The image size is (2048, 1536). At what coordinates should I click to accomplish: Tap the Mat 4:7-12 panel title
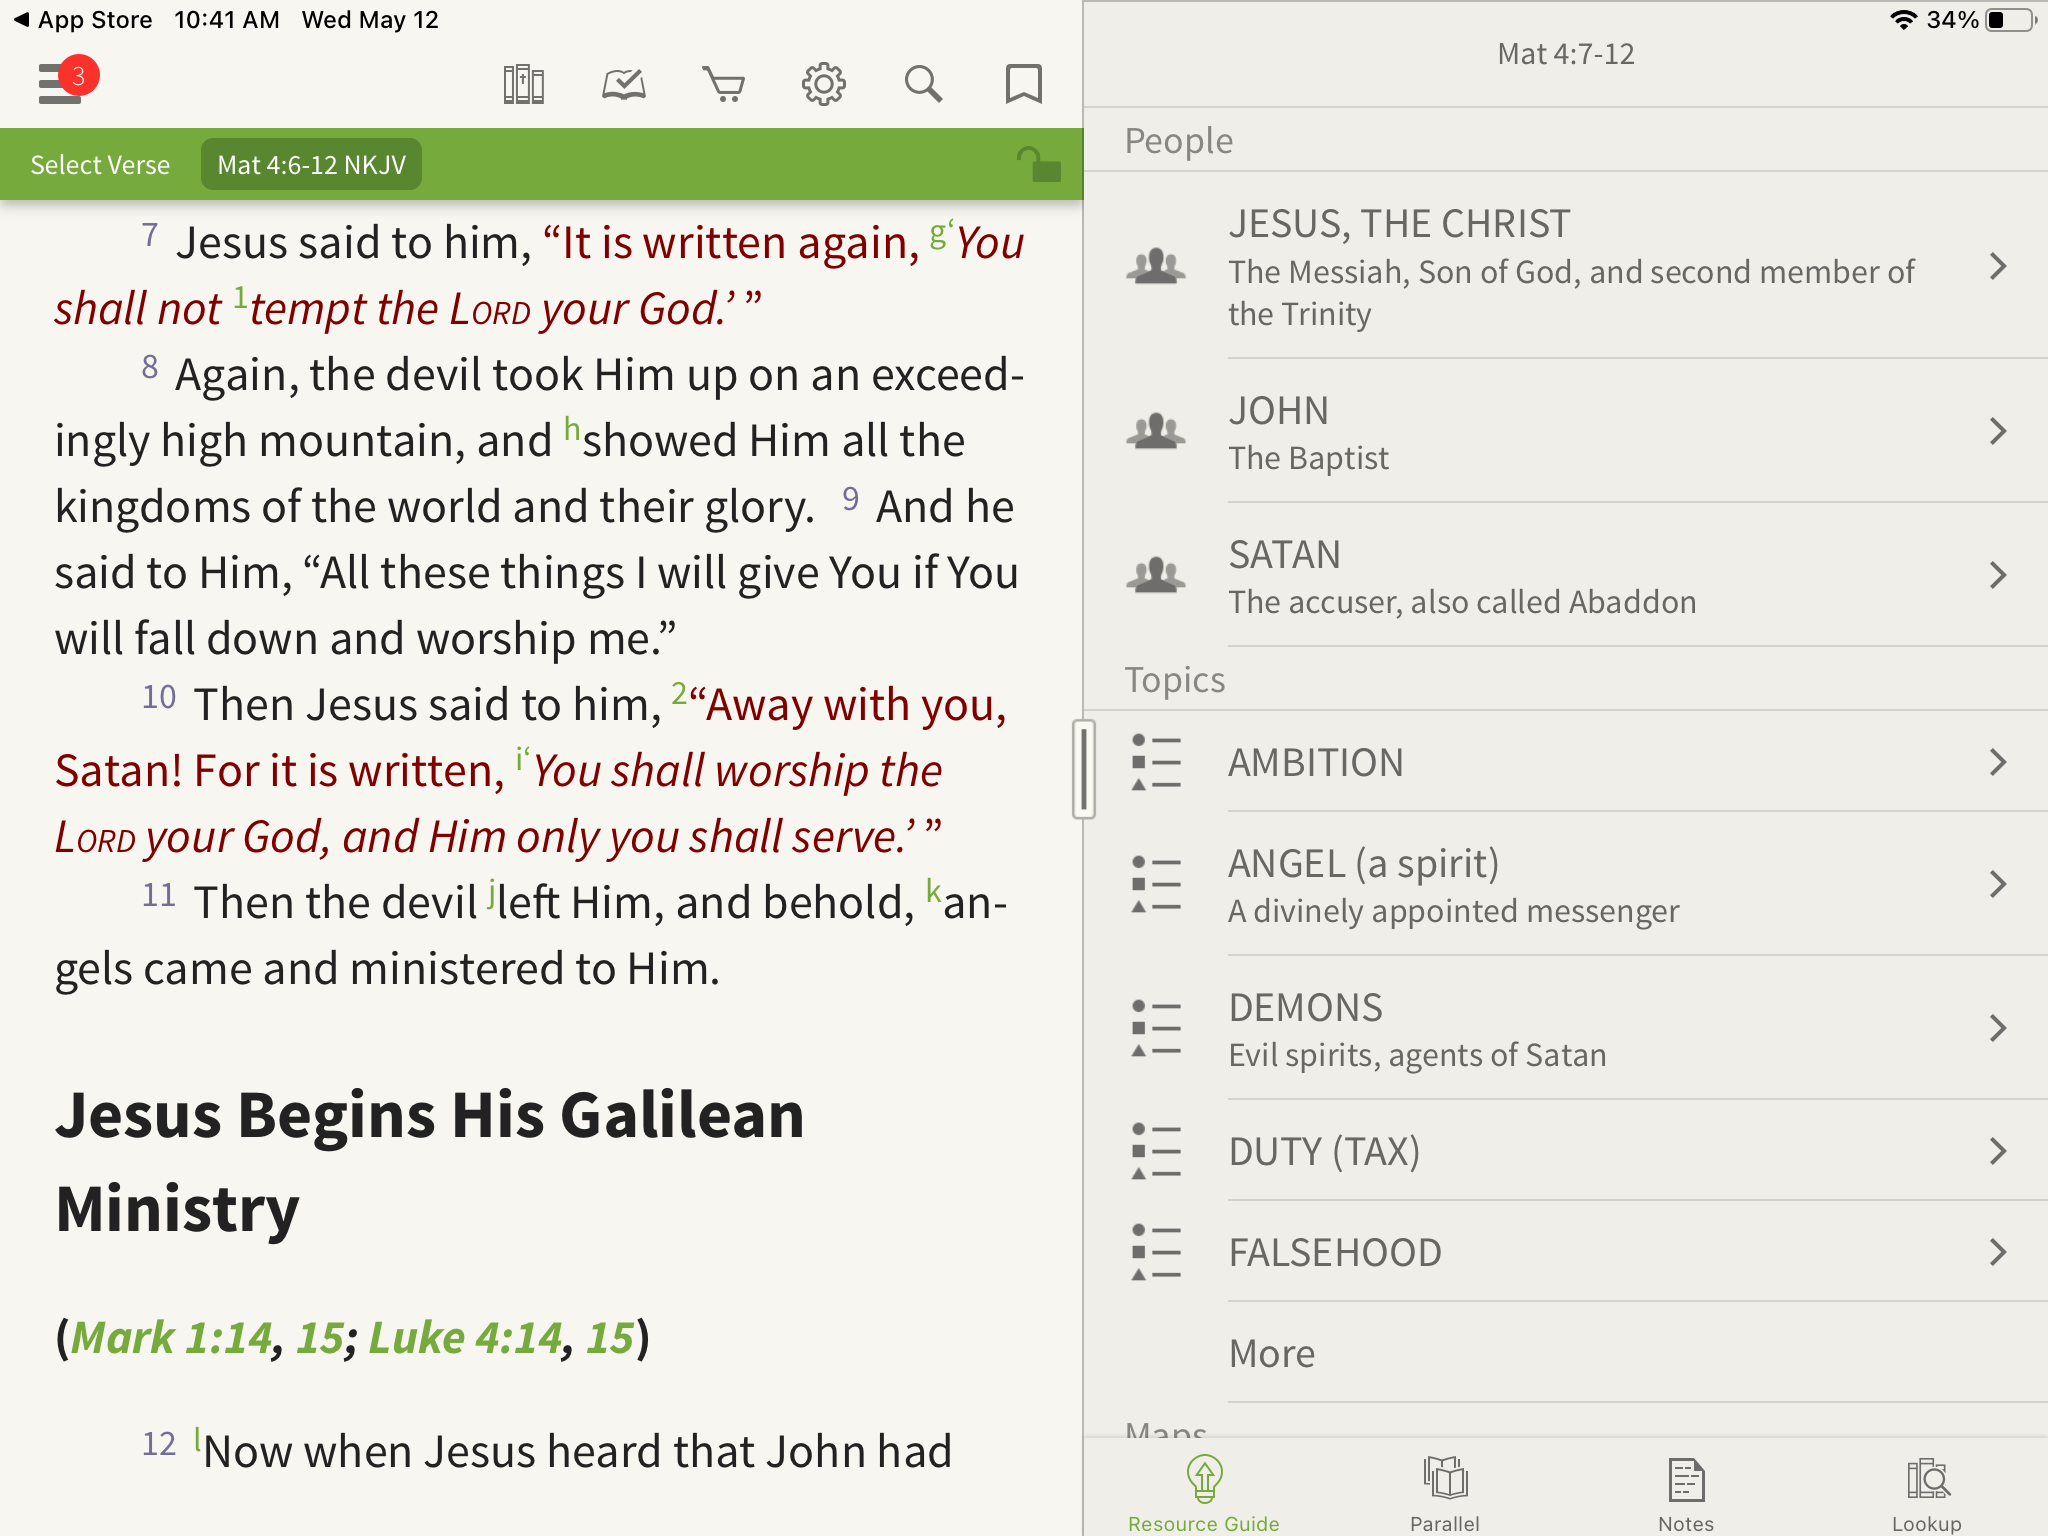tap(1565, 54)
